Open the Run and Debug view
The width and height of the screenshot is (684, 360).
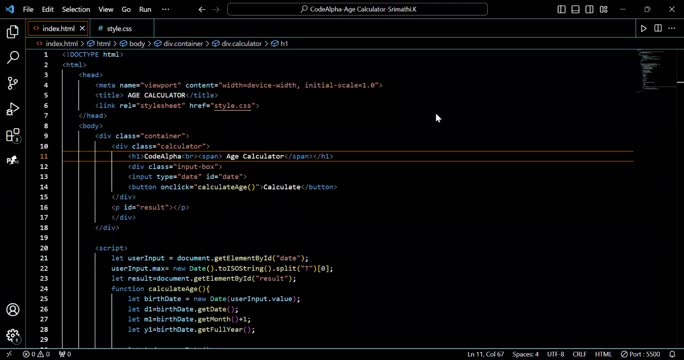13,109
